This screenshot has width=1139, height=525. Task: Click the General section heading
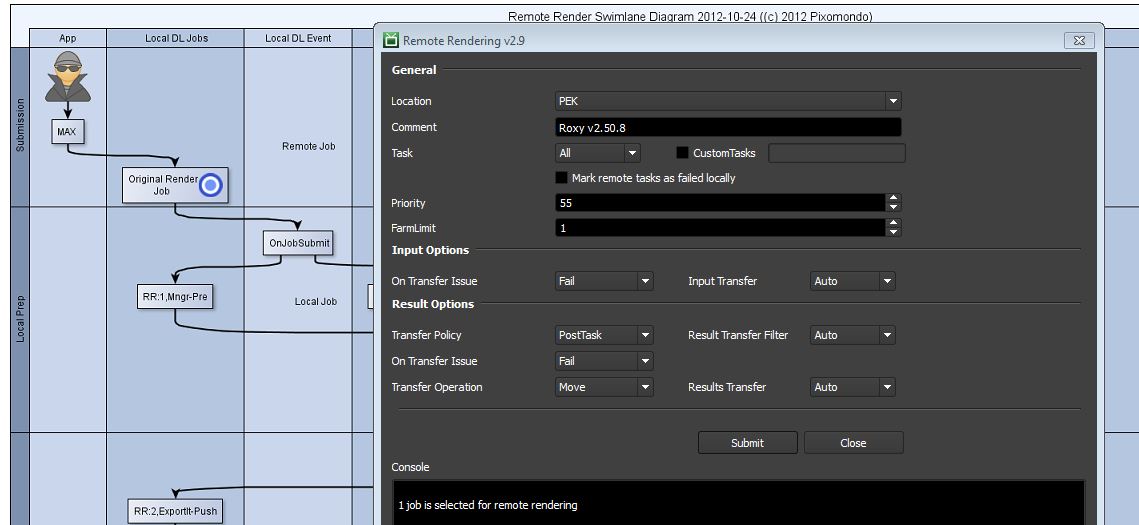point(414,70)
